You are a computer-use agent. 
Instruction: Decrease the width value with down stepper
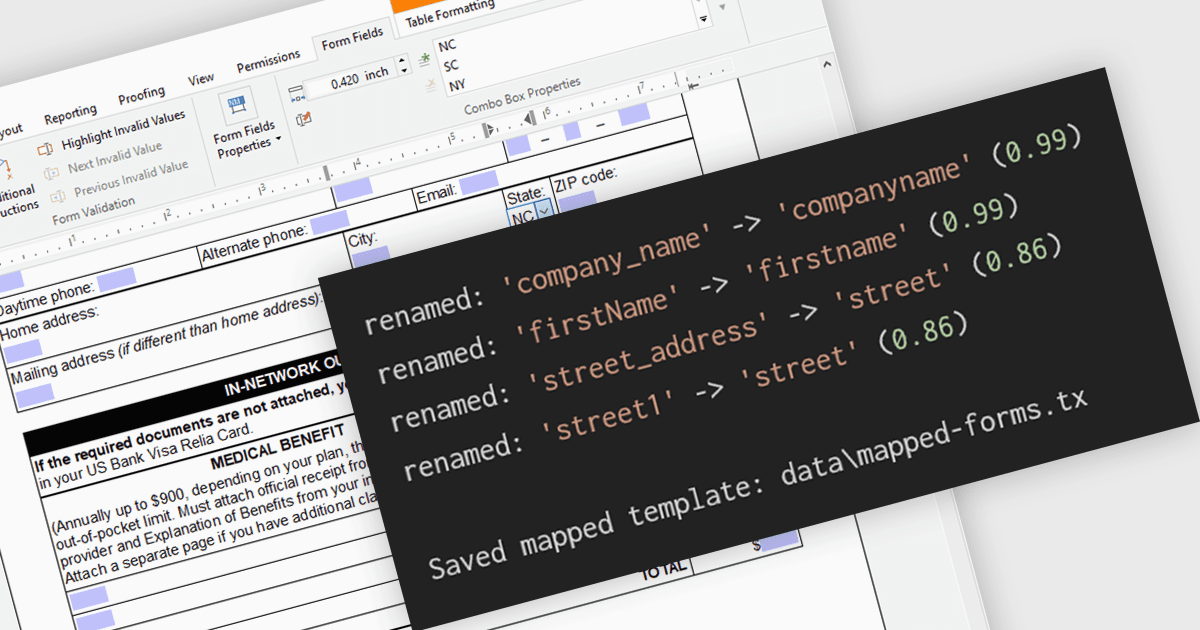pyautogui.click(x=404, y=72)
